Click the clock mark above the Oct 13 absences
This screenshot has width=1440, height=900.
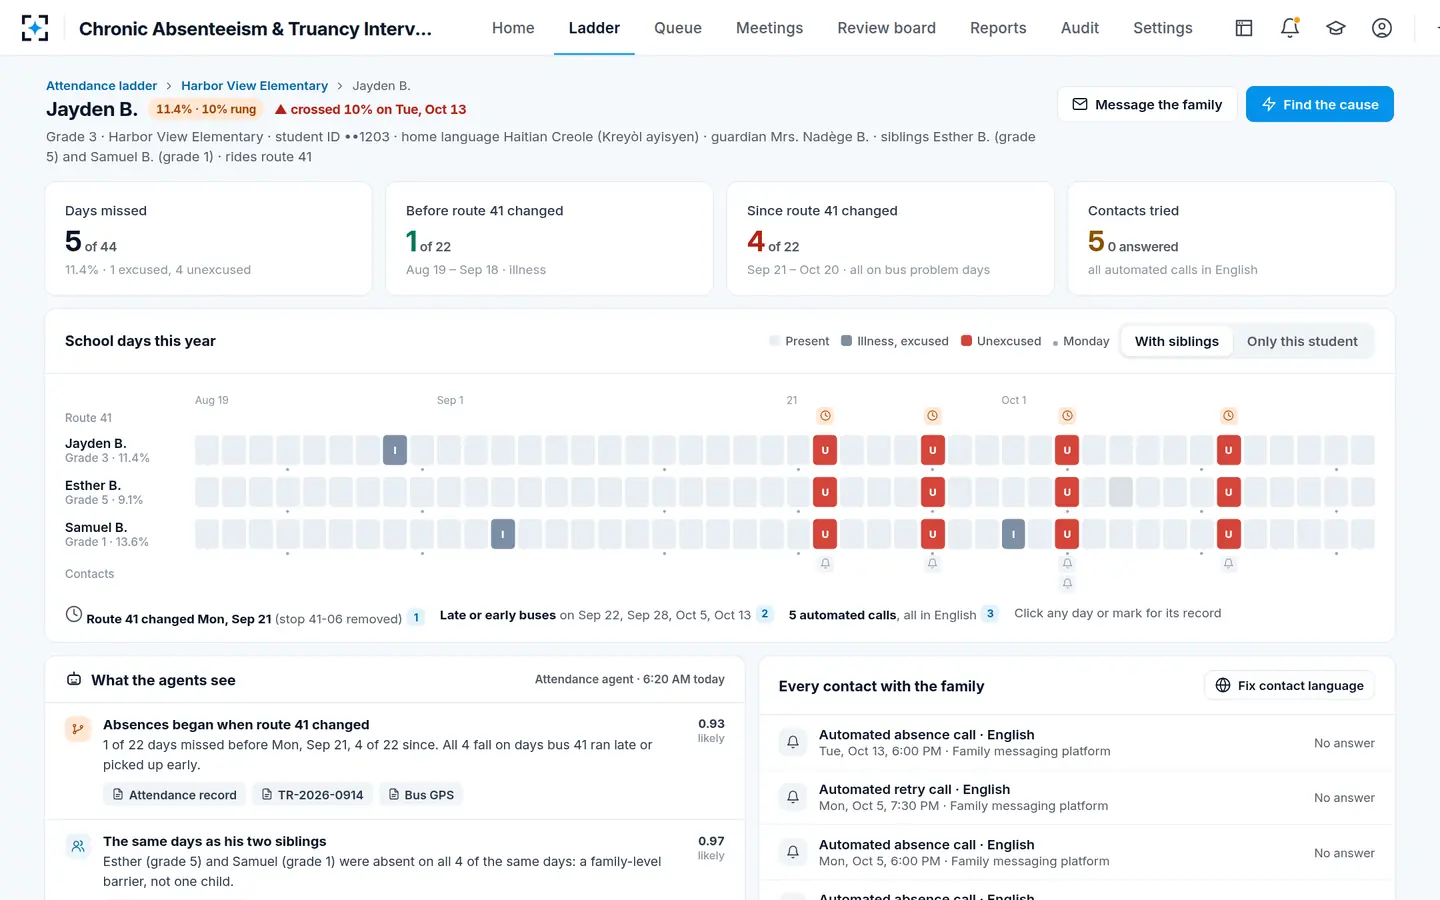1229,416
